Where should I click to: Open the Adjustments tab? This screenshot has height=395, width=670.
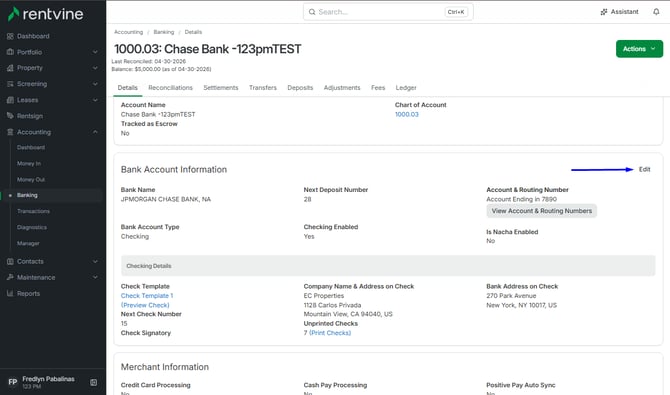342,88
